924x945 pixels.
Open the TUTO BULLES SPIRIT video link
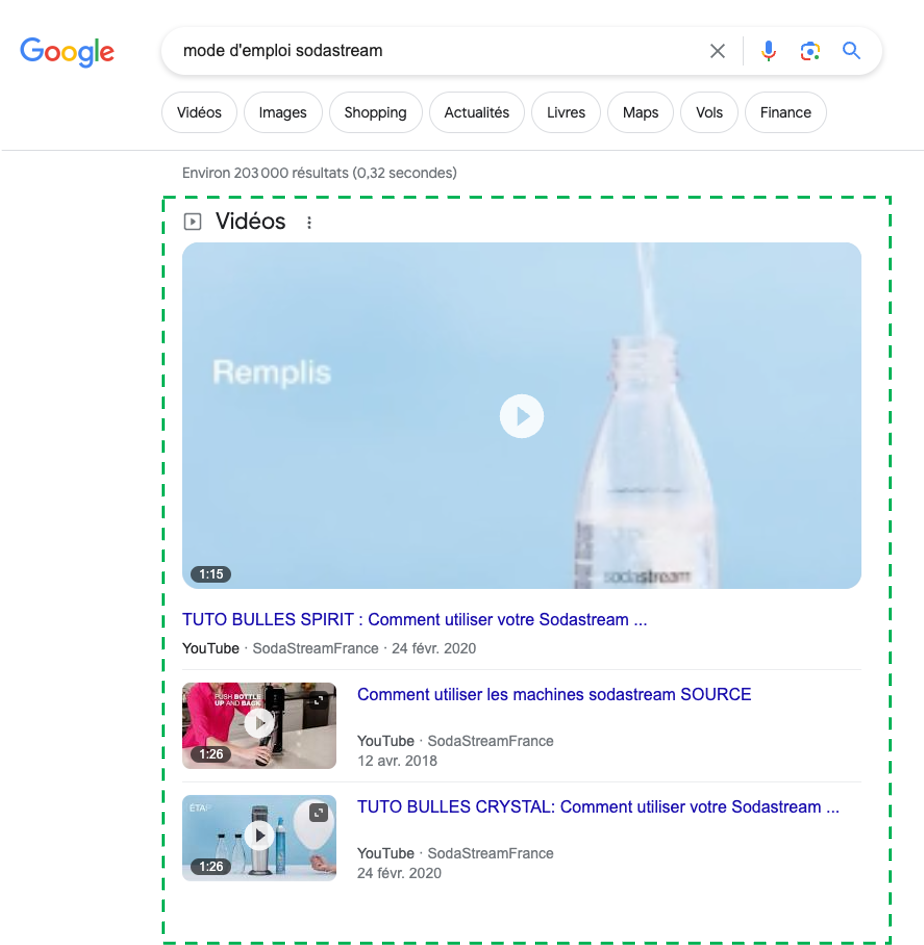tap(415, 620)
